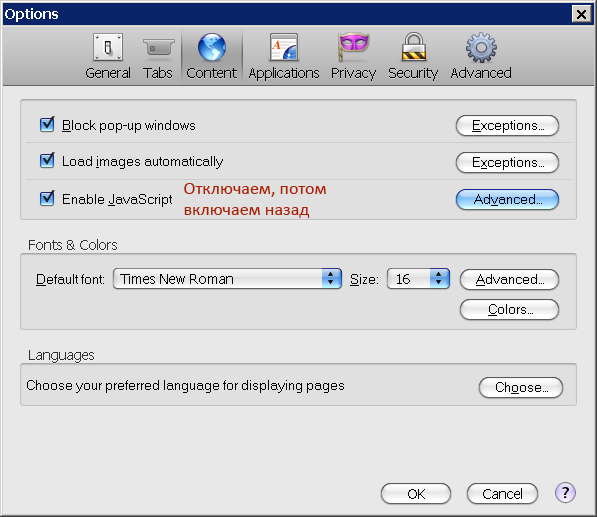Screen dimensions: 597x517
Task: Open the font Size 16 dropdown
Action: coord(418,279)
